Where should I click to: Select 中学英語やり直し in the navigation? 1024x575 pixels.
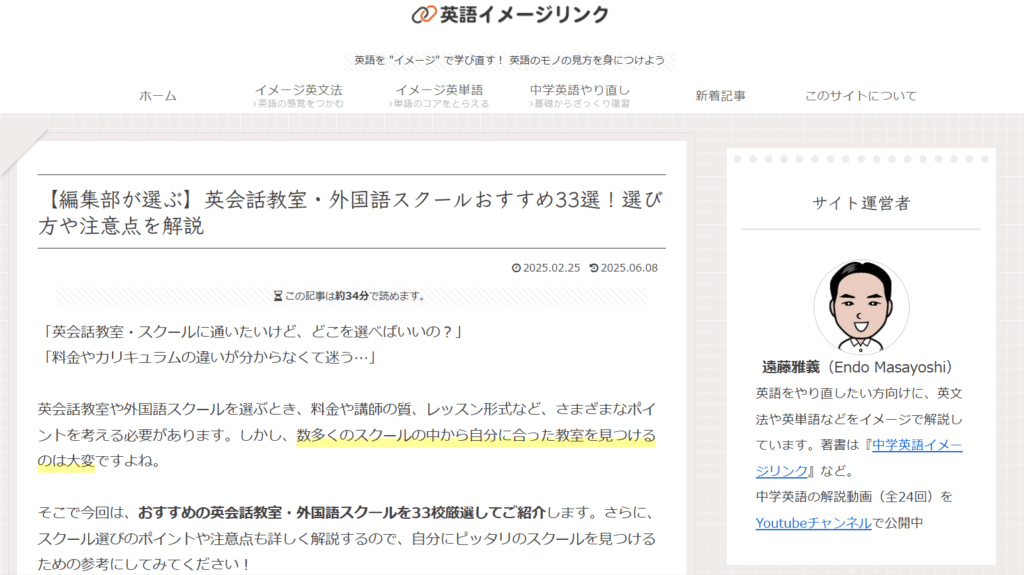[580, 90]
